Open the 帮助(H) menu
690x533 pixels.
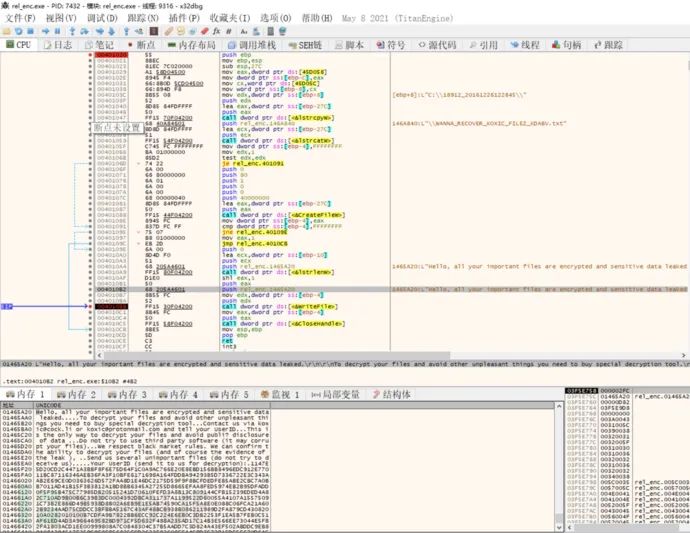[317, 18]
